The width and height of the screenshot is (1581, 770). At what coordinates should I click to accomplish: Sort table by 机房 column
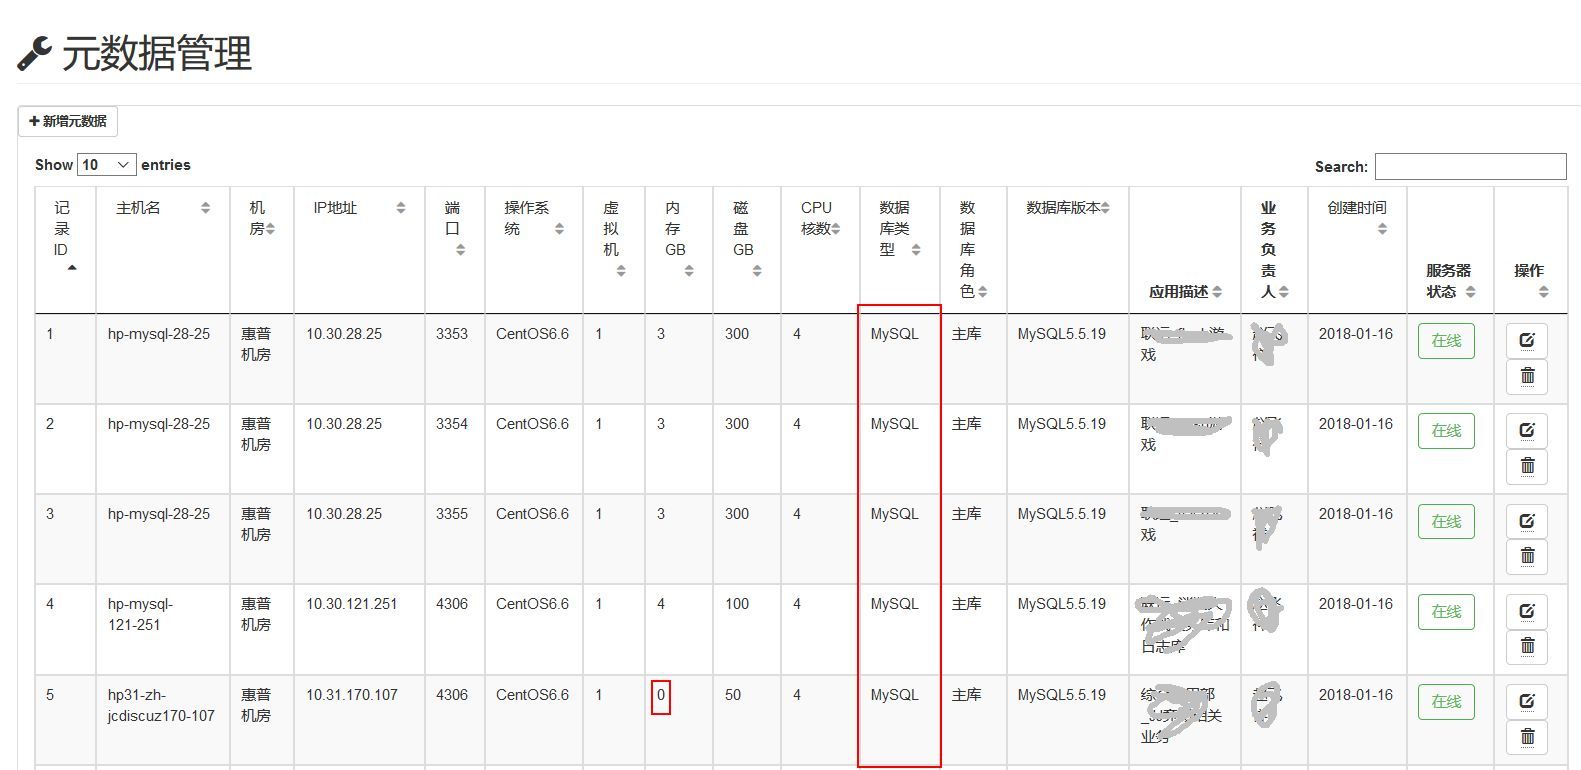(x=262, y=249)
